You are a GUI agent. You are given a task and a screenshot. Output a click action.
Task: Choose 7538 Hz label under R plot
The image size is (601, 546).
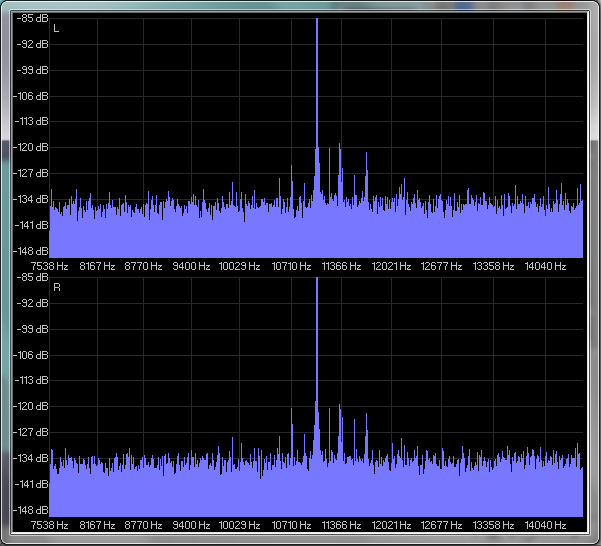click(x=49, y=525)
